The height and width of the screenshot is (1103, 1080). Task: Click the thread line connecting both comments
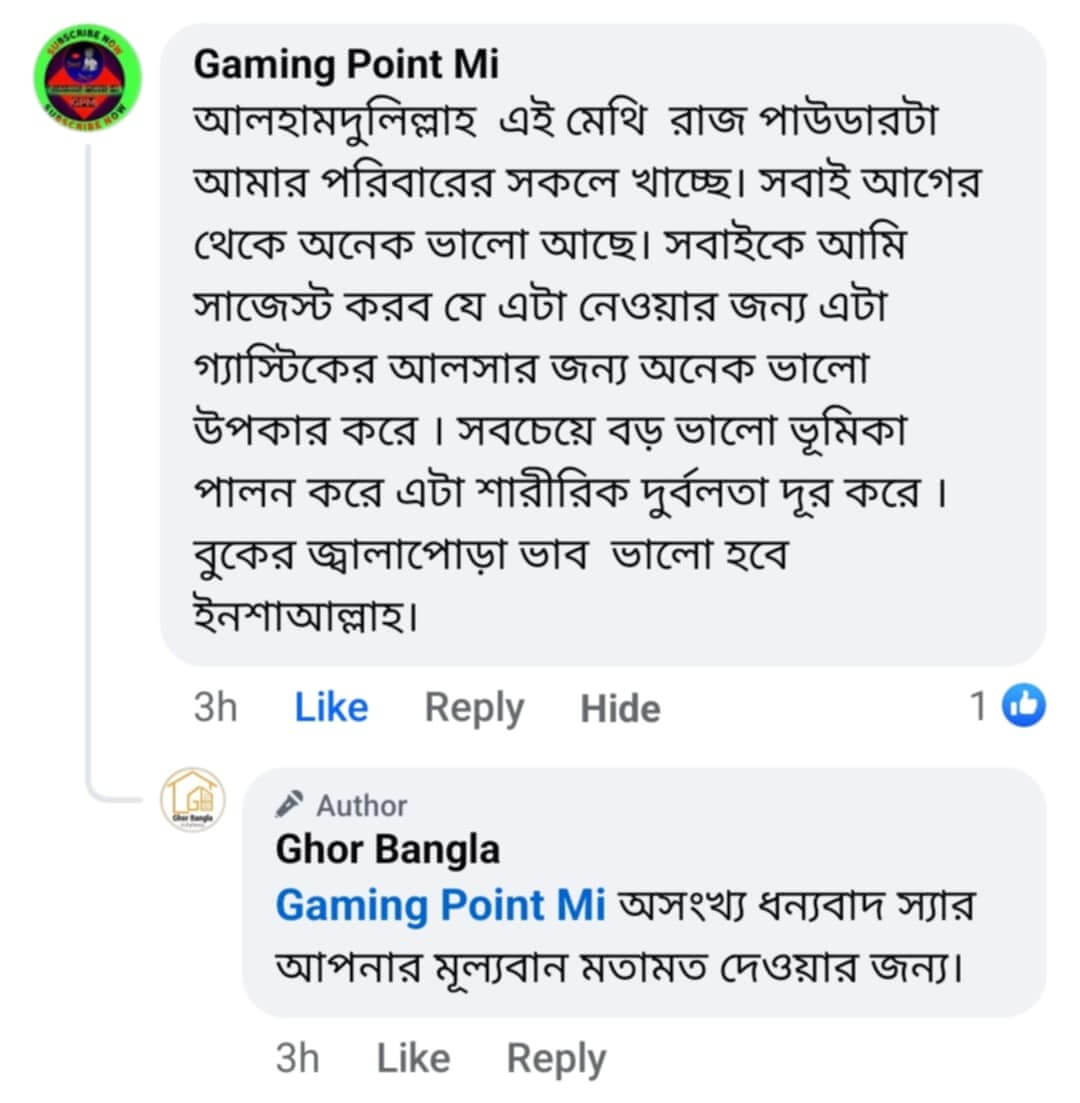tap(88, 470)
